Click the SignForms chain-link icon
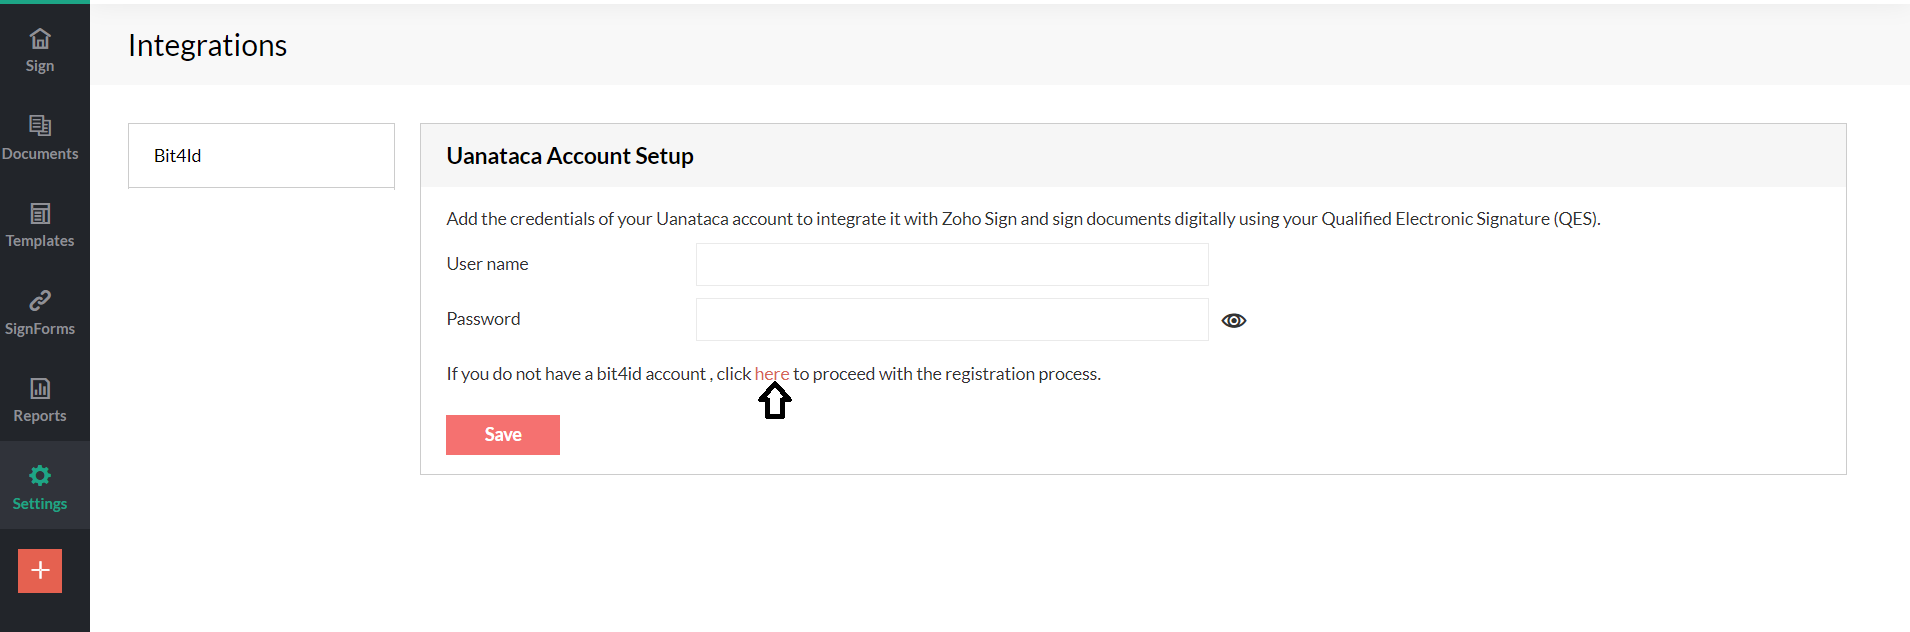This screenshot has width=1910, height=632. [x=40, y=301]
